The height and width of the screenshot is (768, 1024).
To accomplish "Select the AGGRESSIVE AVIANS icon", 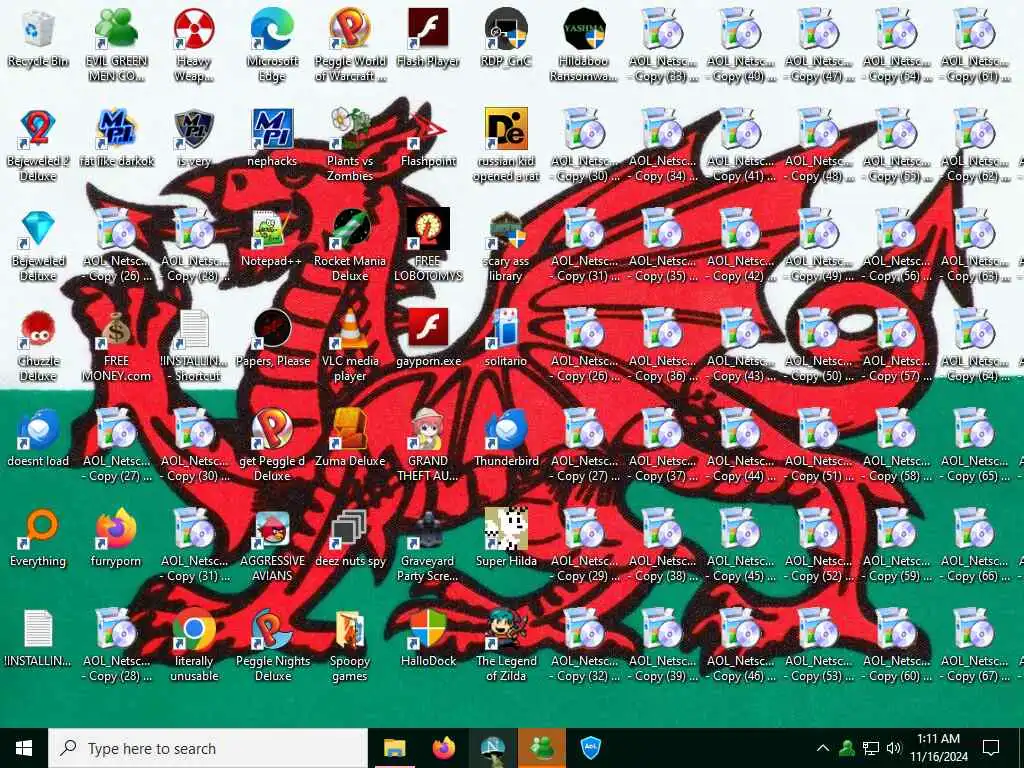I will click(x=272, y=530).
